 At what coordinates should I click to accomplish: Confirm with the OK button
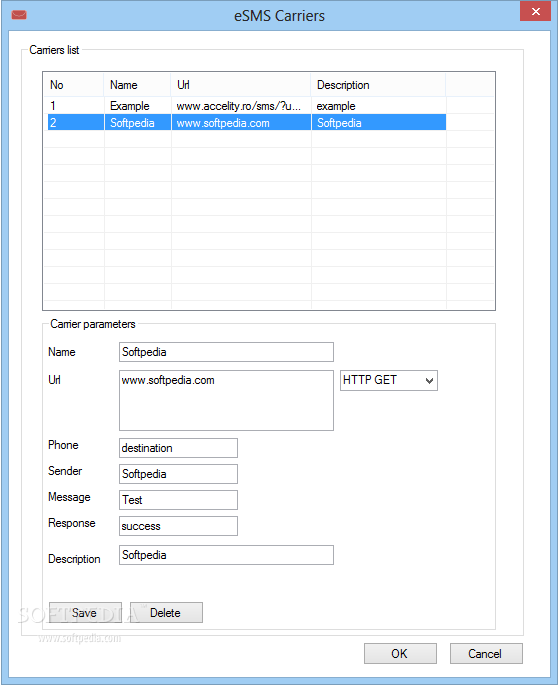tap(400, 654)
